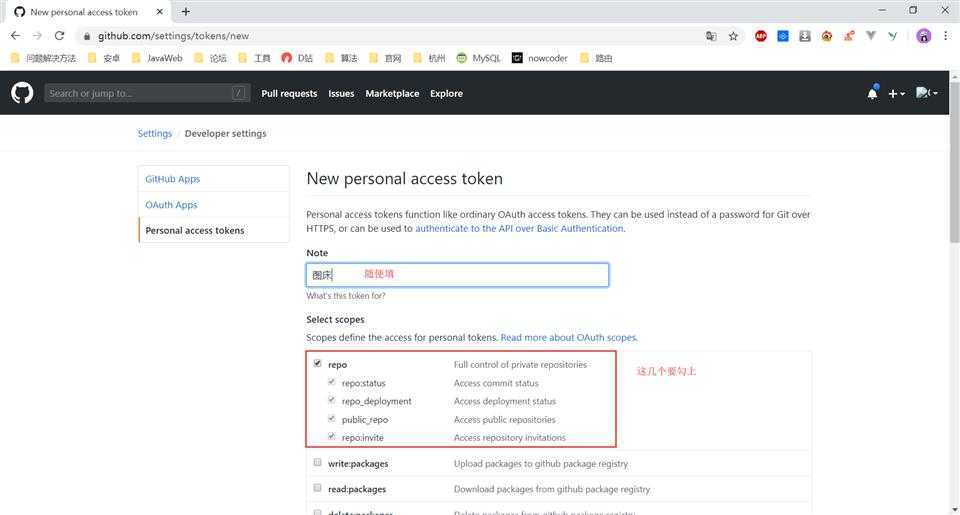Close the New personal access token tab
This screenshot has height=515, width=960.
coord(160,12)
